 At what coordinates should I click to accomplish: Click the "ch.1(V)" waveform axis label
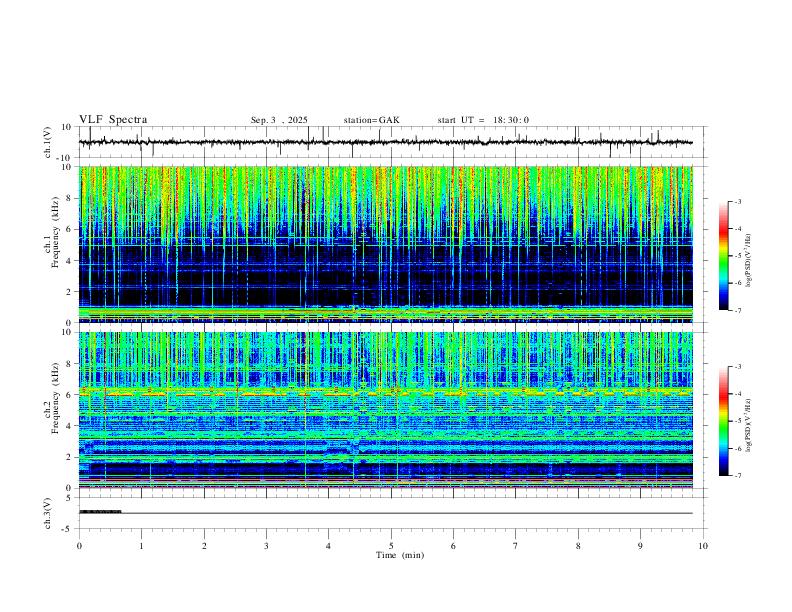point(48,142)
